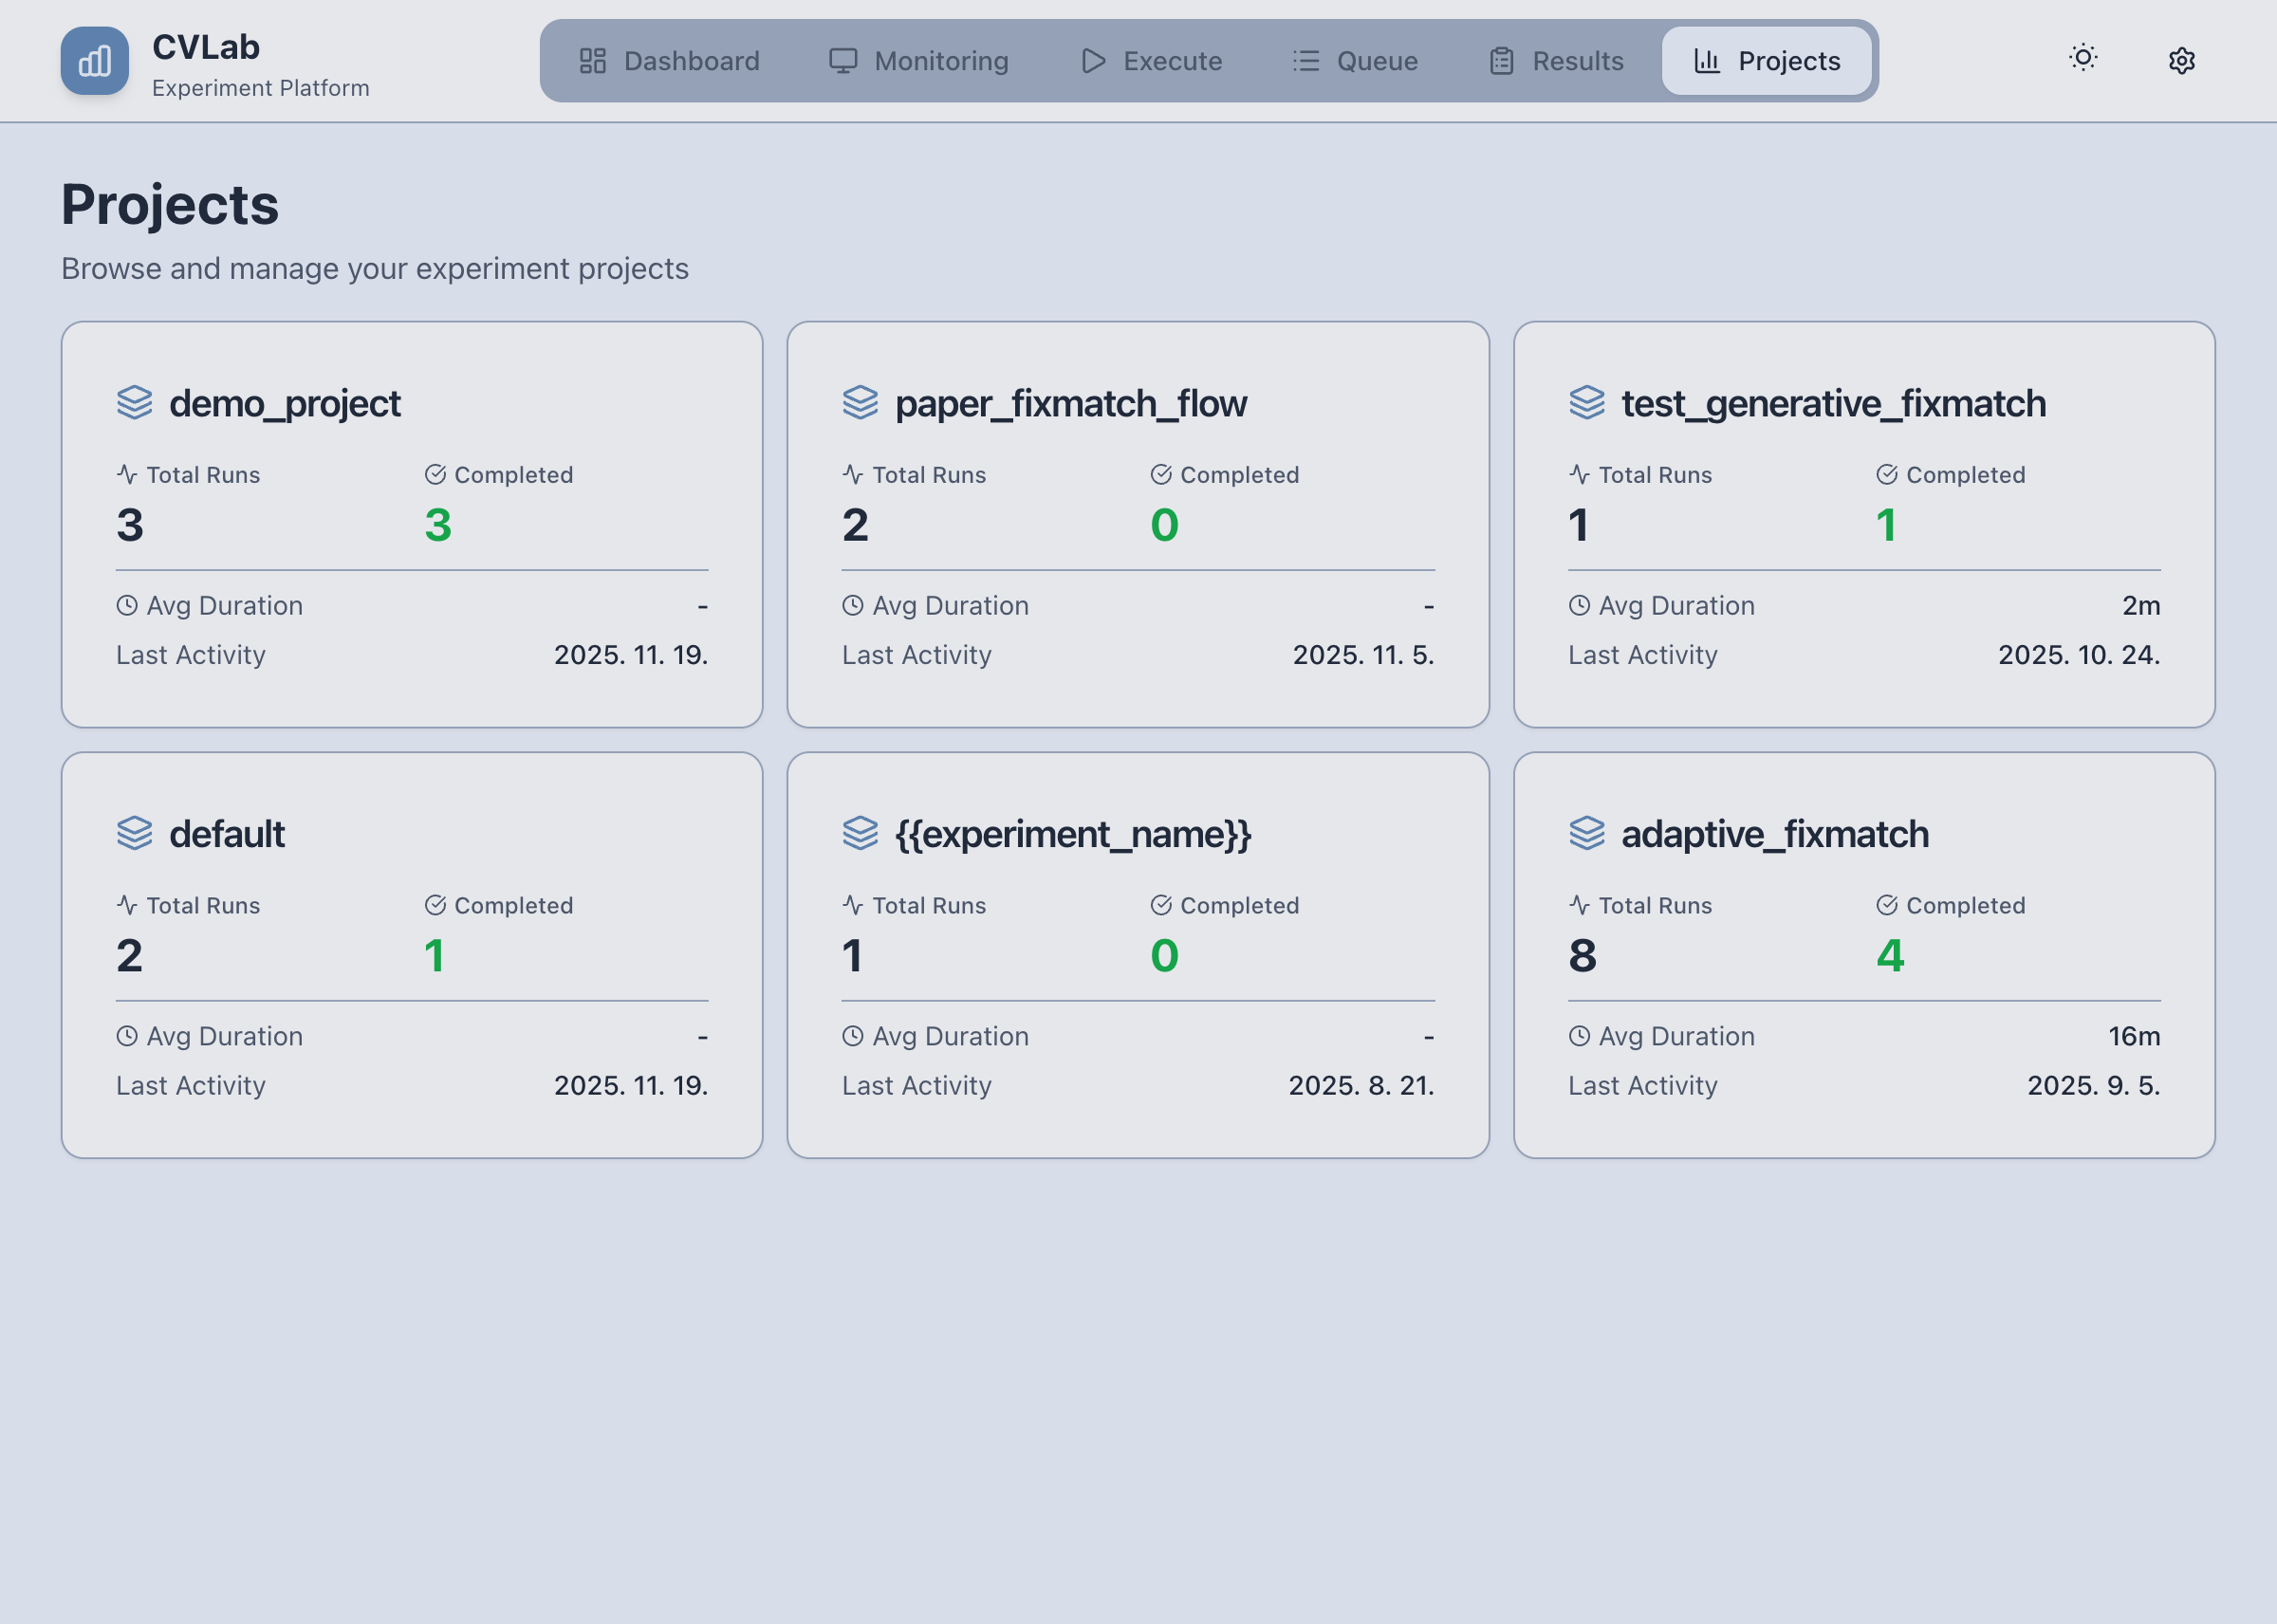Open the {{experiment_name}} project card
The height and width of the screenshot is (1624, 2277).
(1137, 955)
